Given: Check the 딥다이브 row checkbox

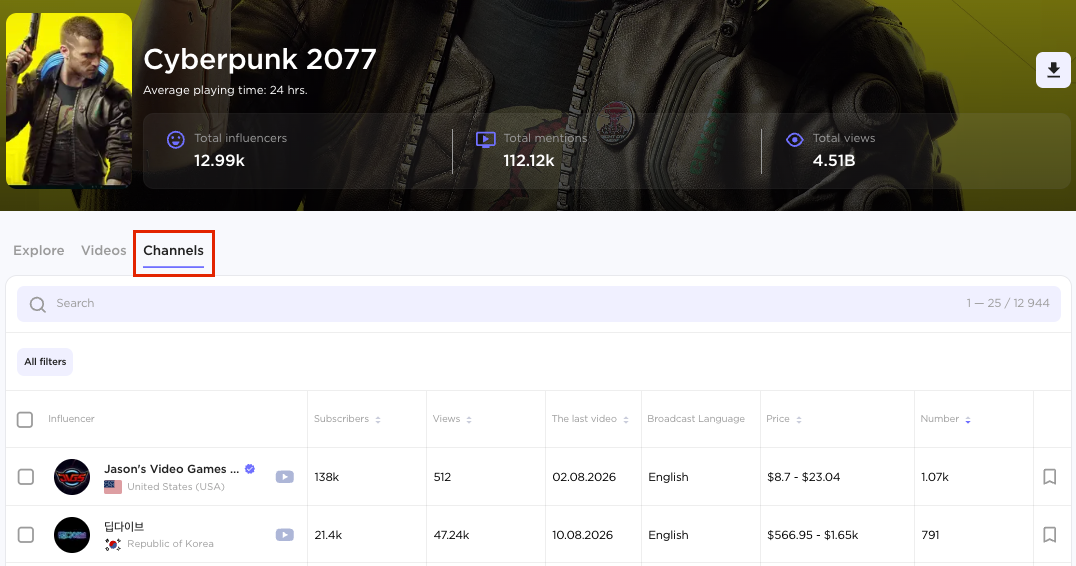Looking at the screenshot, I should click(x=25, y=534).
